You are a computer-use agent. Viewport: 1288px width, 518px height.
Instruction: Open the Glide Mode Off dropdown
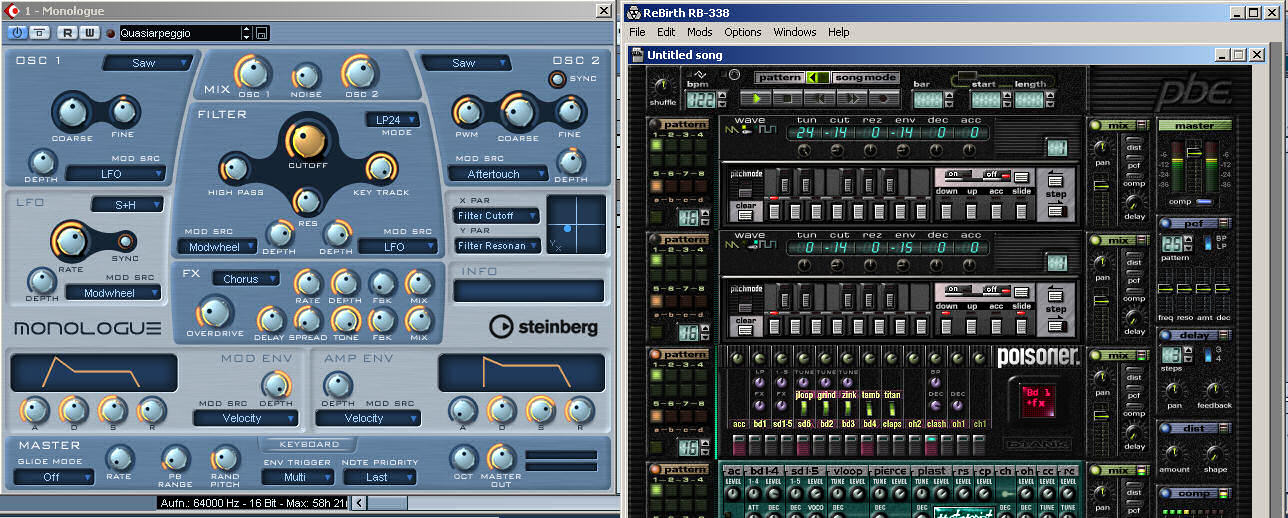(x=54, y=477)
